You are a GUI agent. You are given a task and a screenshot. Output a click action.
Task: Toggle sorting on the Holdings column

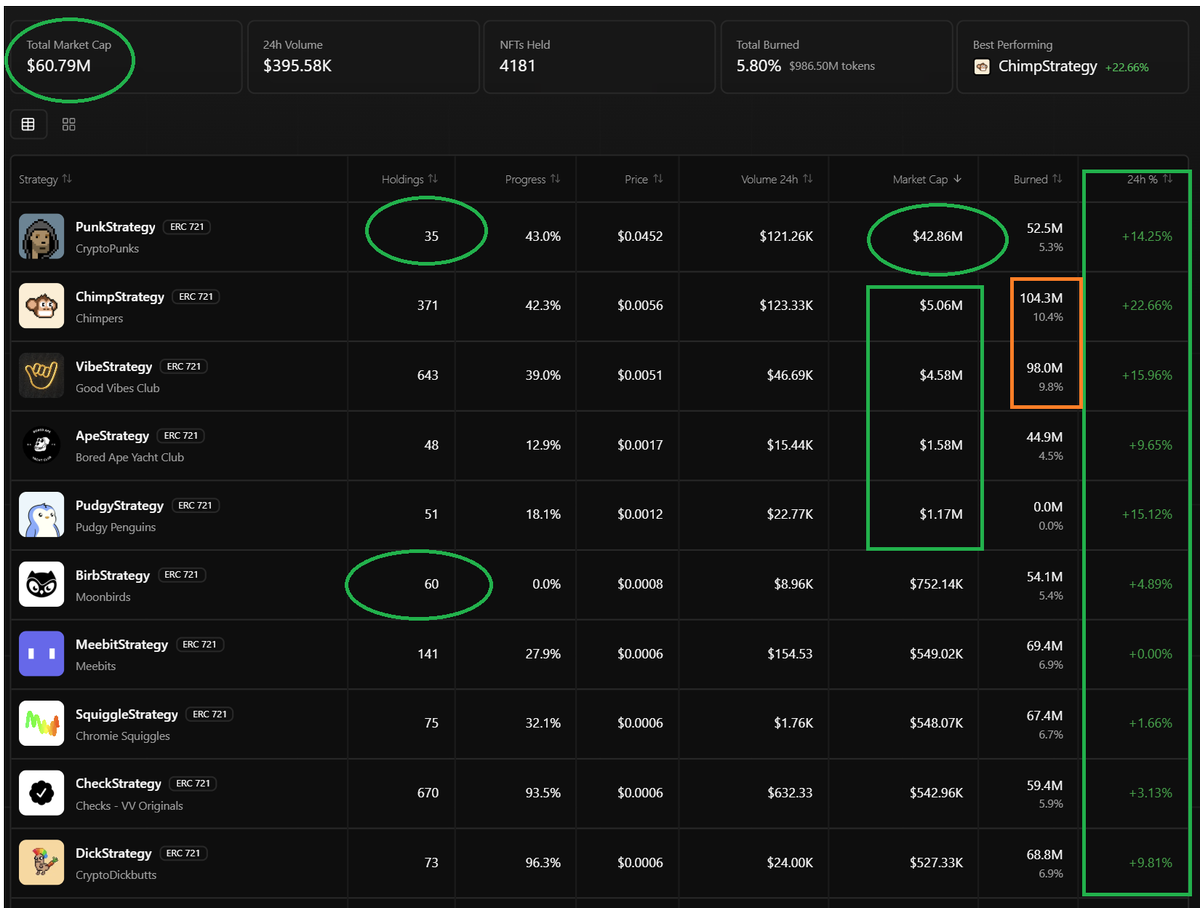[x=431, y=179]
